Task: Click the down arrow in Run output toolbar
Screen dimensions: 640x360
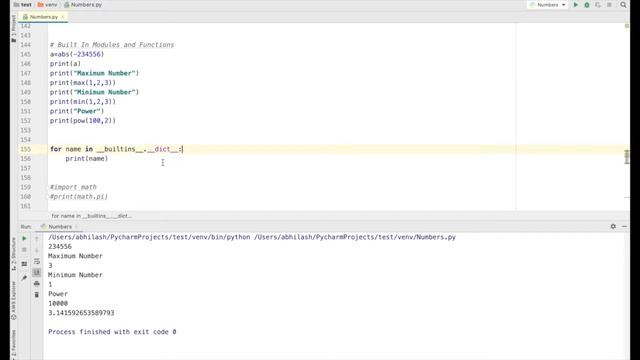Action: (x=37, y=250)
